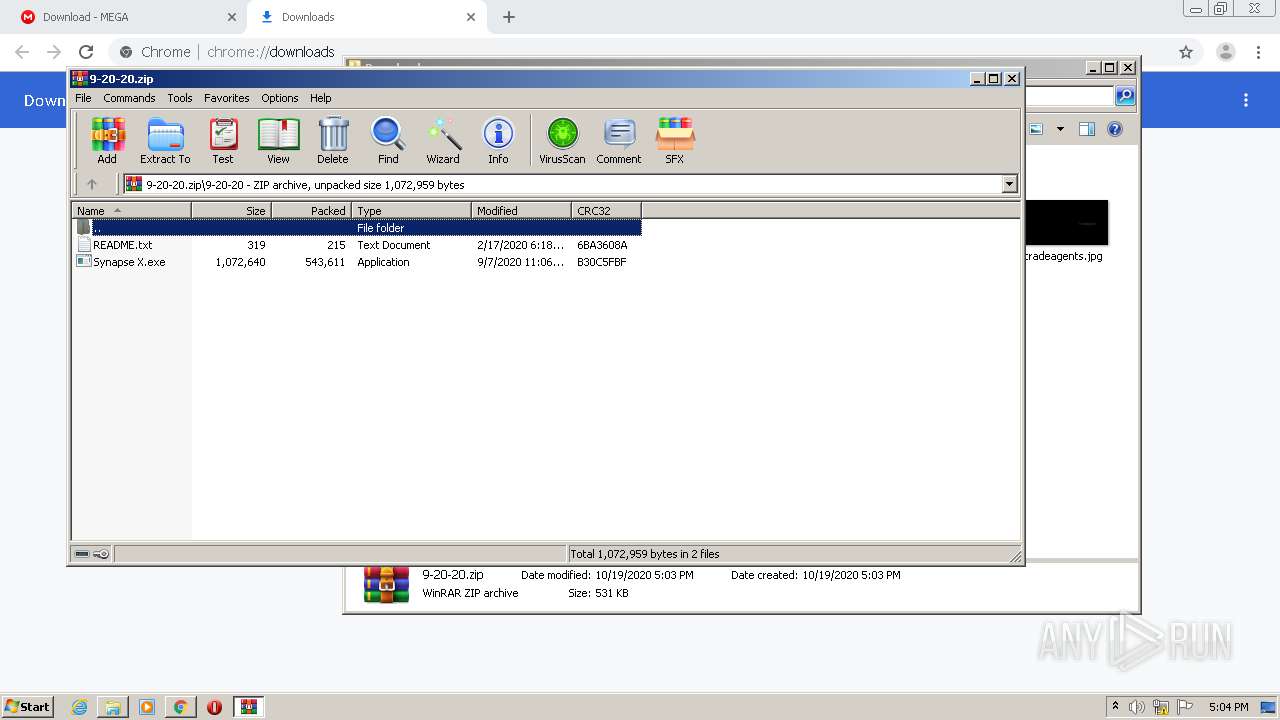Click the Explorer search magnifier button
1280x720 pixels.
(1125, 96)
